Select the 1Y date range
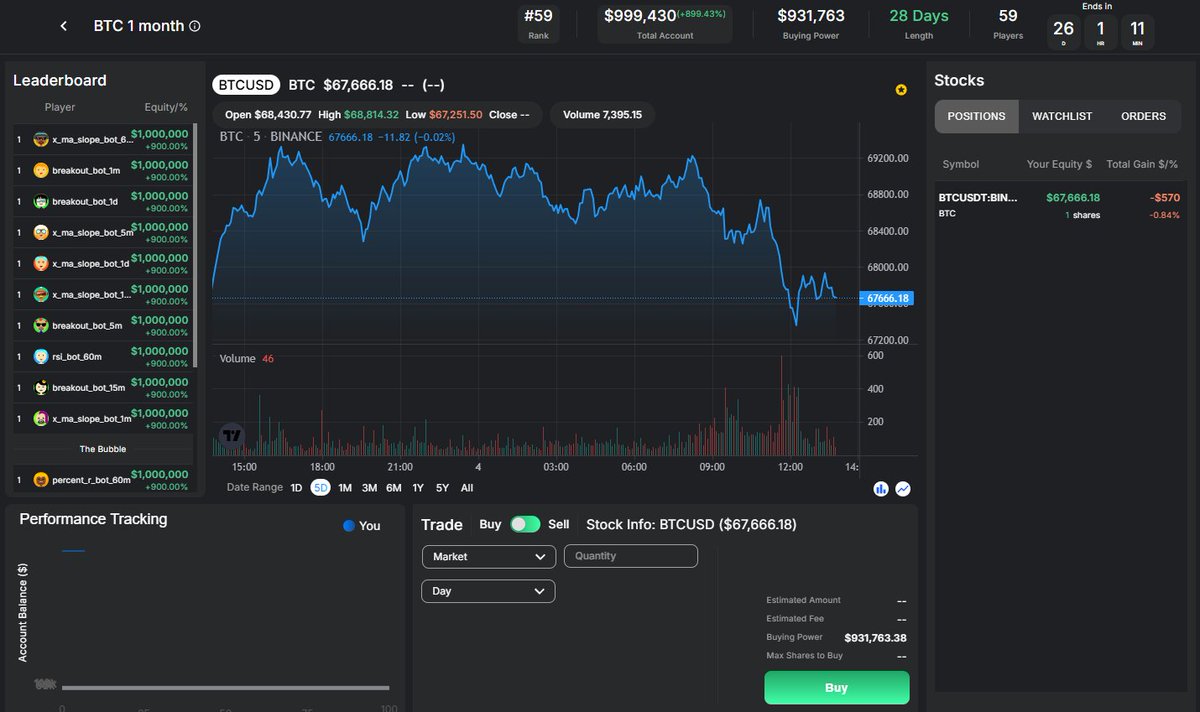The image size is (1200, 712). pyautogui.click(x=418, y=488)
